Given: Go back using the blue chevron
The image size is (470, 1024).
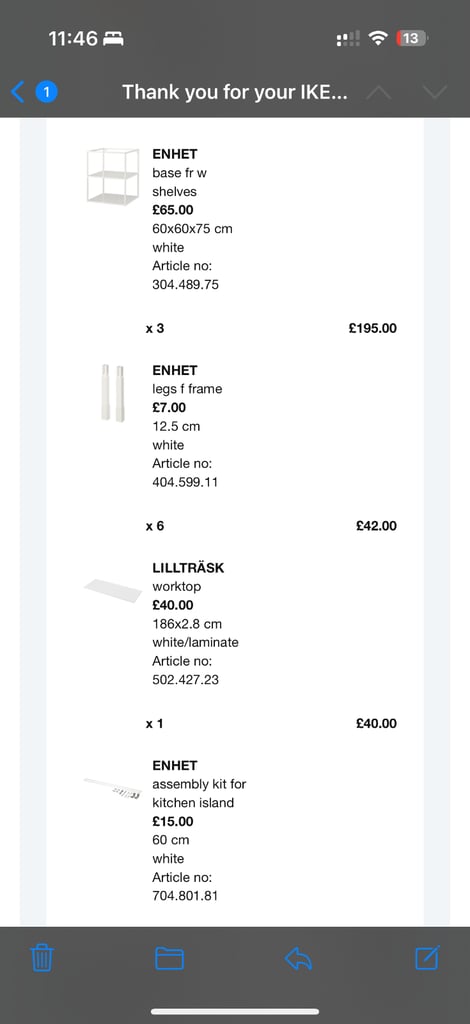Looking at the screenshot, I should [x=18, y=92].
